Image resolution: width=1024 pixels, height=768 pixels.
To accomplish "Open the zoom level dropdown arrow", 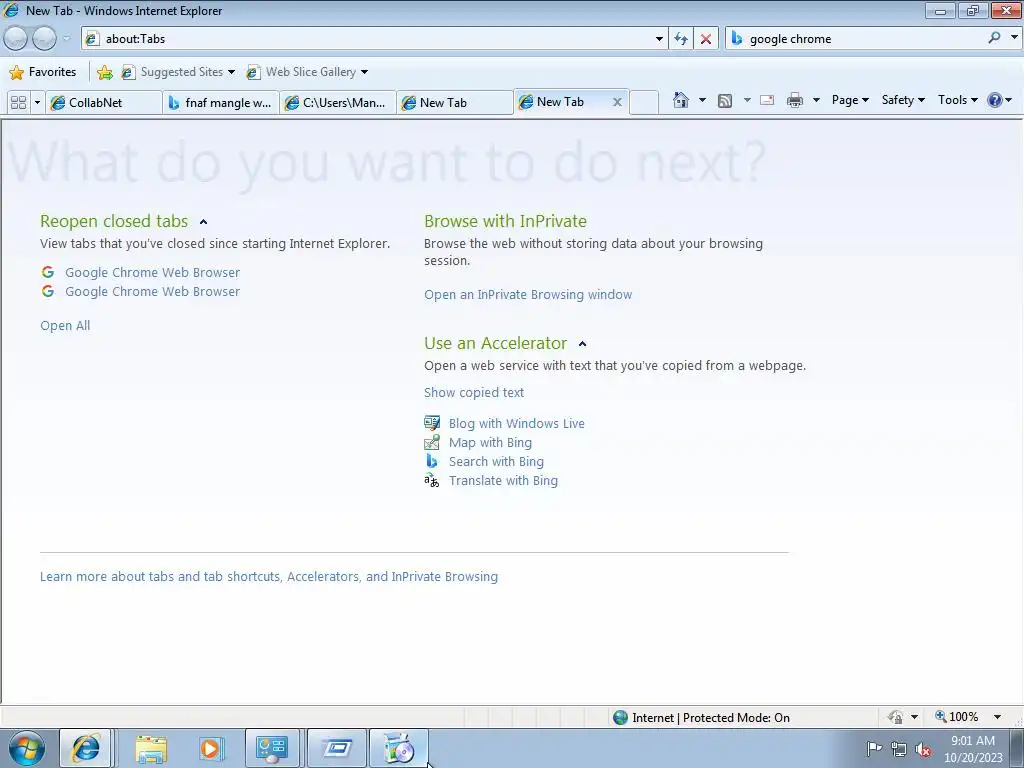I will [x=997, y=717].
